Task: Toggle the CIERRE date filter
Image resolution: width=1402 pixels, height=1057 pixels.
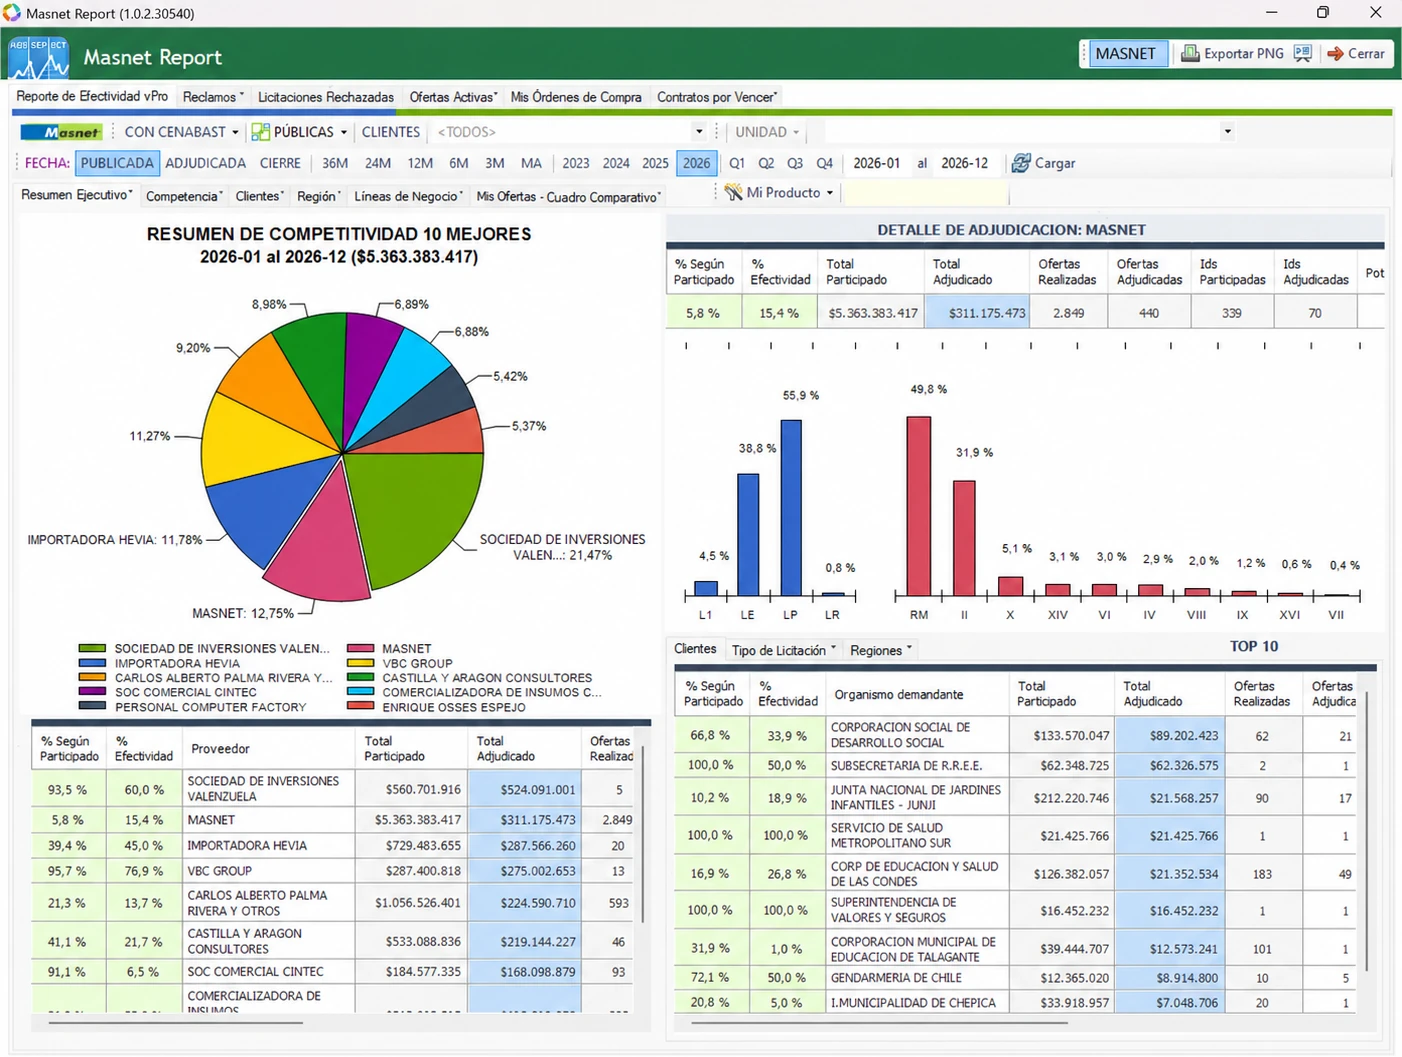Action: [280, 163]
